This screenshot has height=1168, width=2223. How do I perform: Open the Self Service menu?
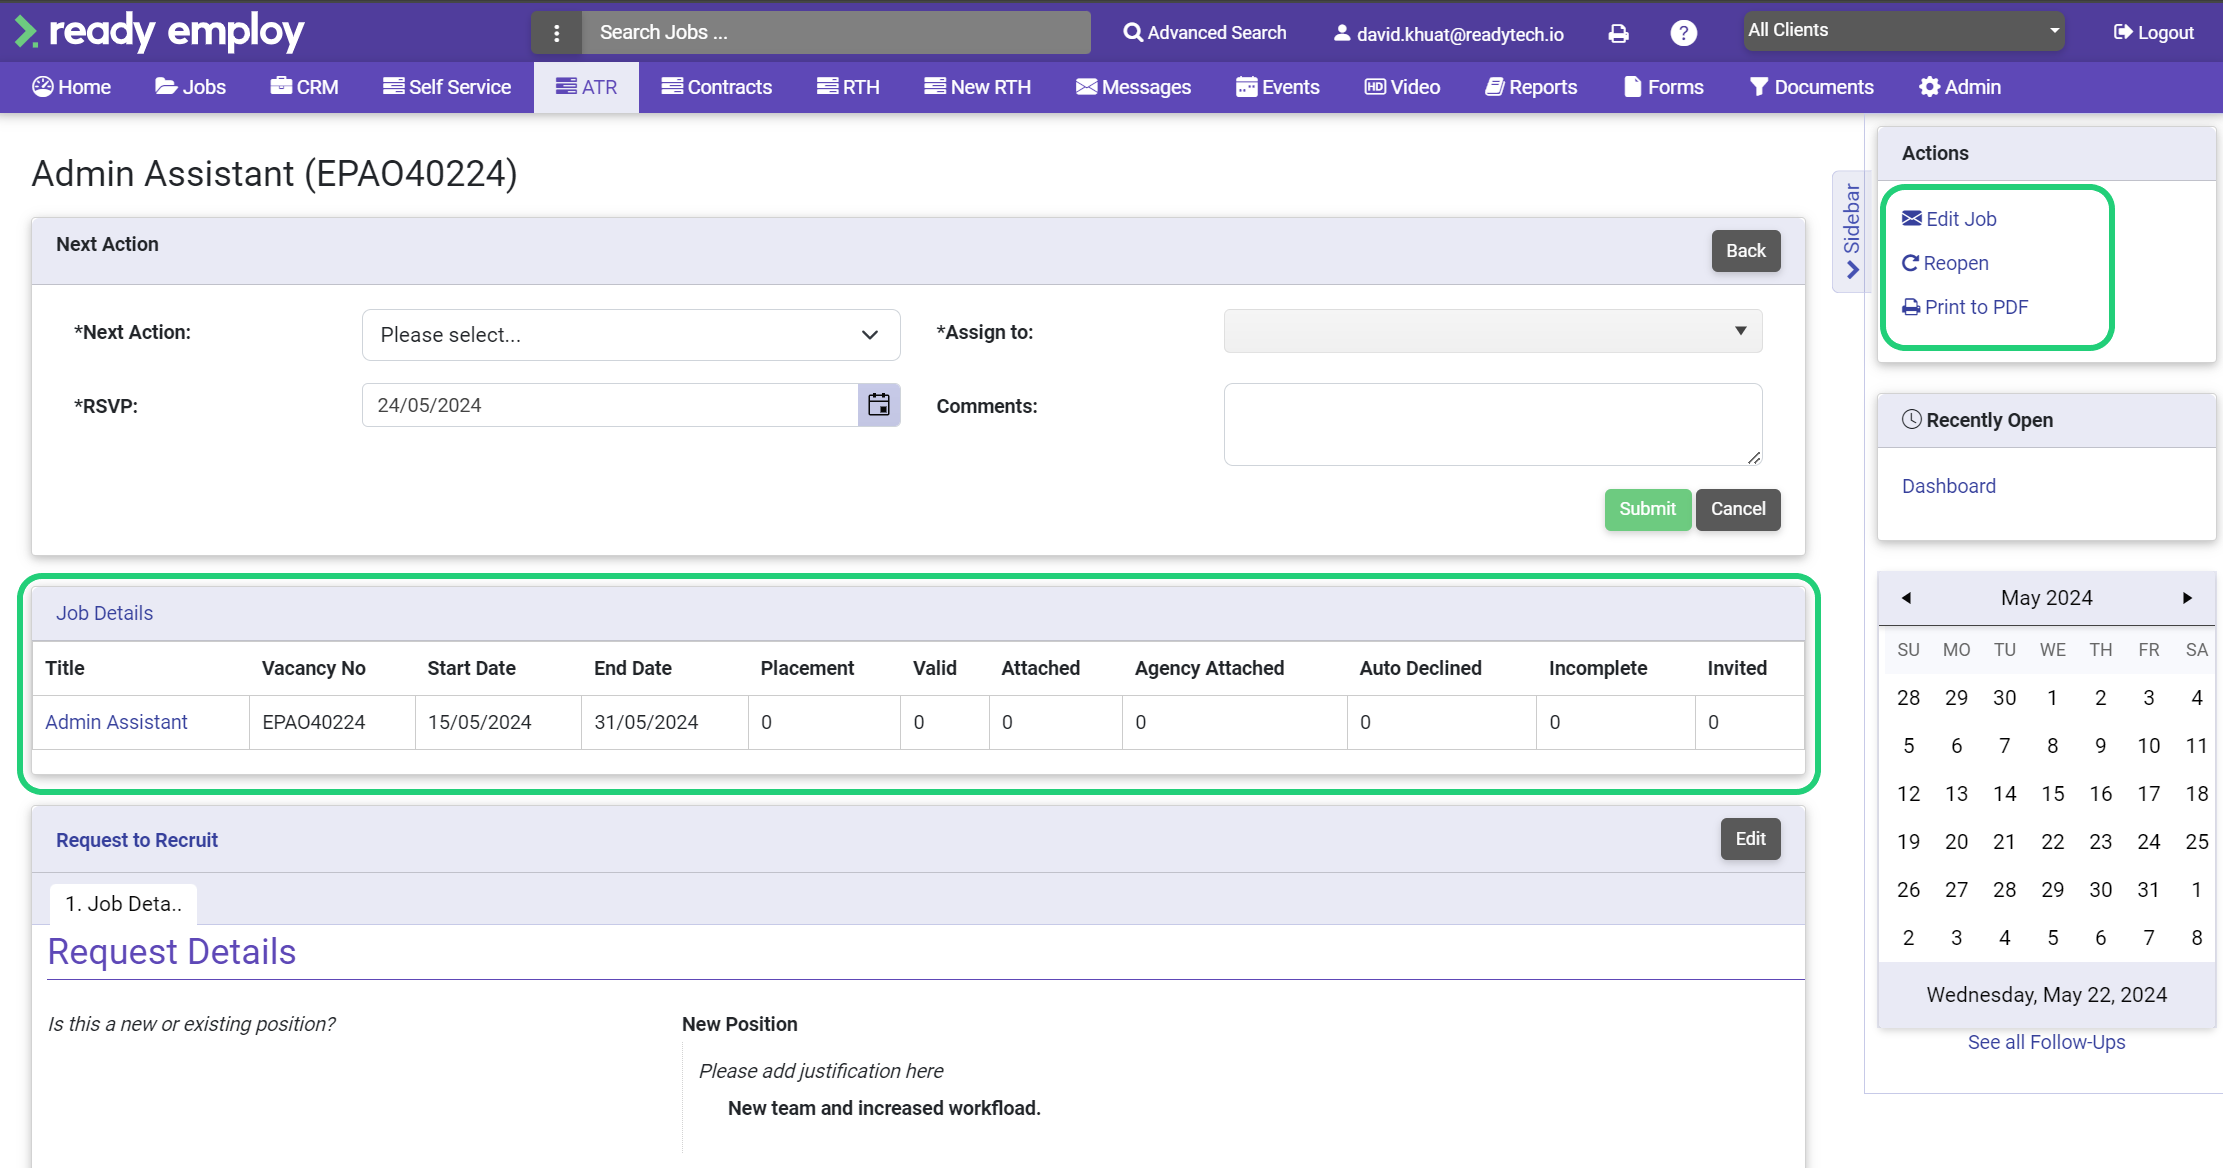(447, 87)
